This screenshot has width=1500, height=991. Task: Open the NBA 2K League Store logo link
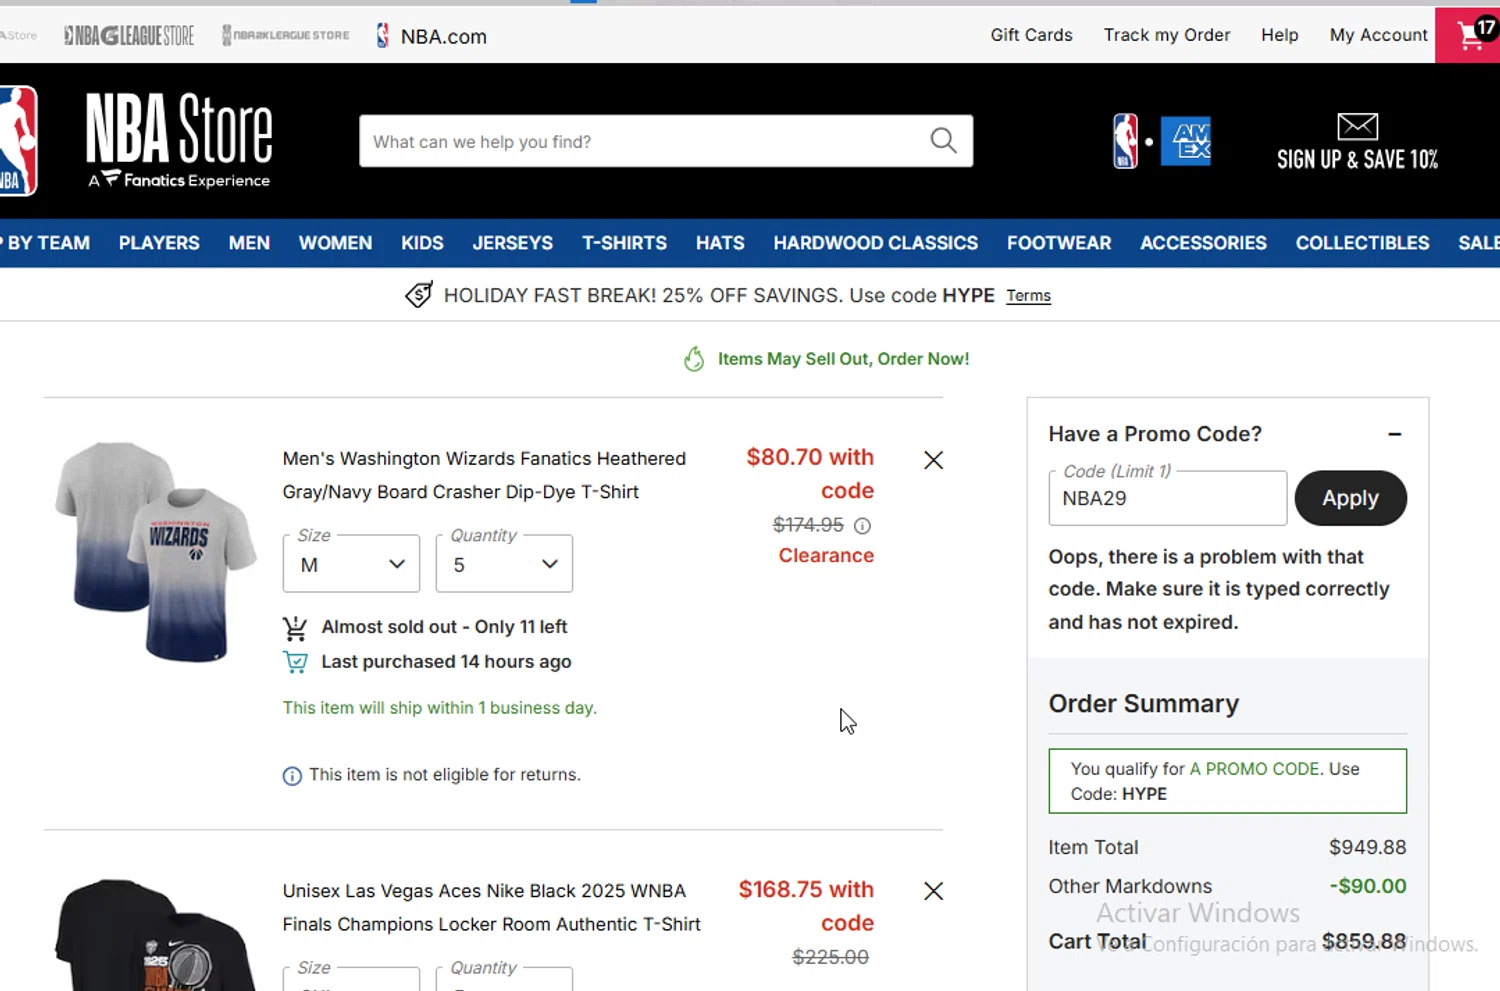(x=286, y=36)
